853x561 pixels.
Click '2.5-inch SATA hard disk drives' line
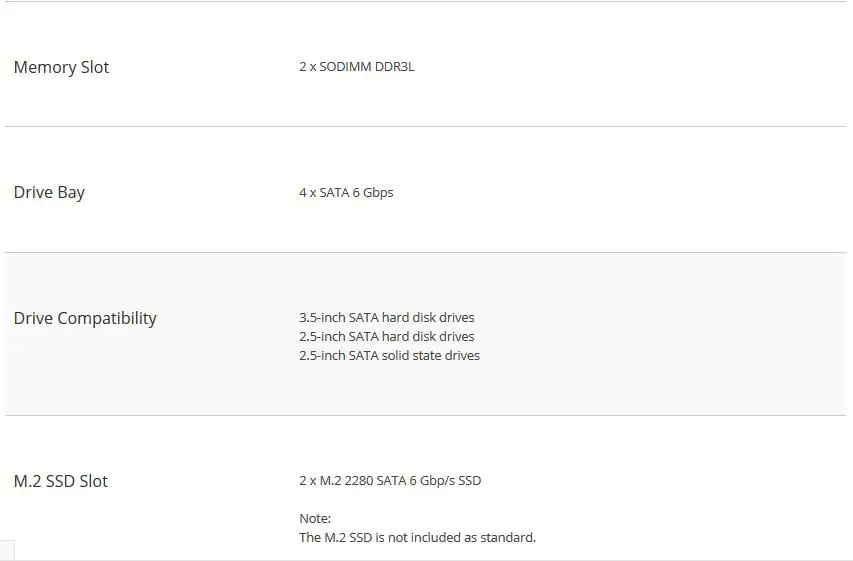(x=387, y=336)
